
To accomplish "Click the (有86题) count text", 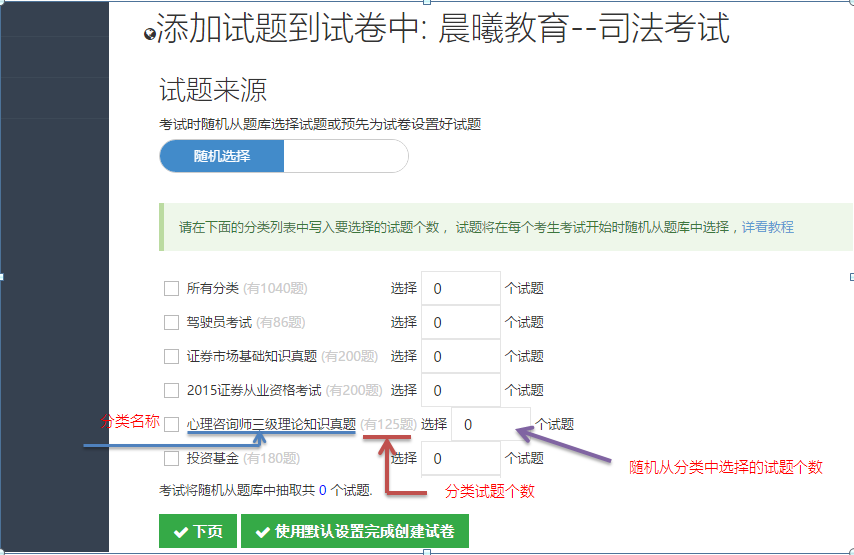I will [x=280, y=322].
